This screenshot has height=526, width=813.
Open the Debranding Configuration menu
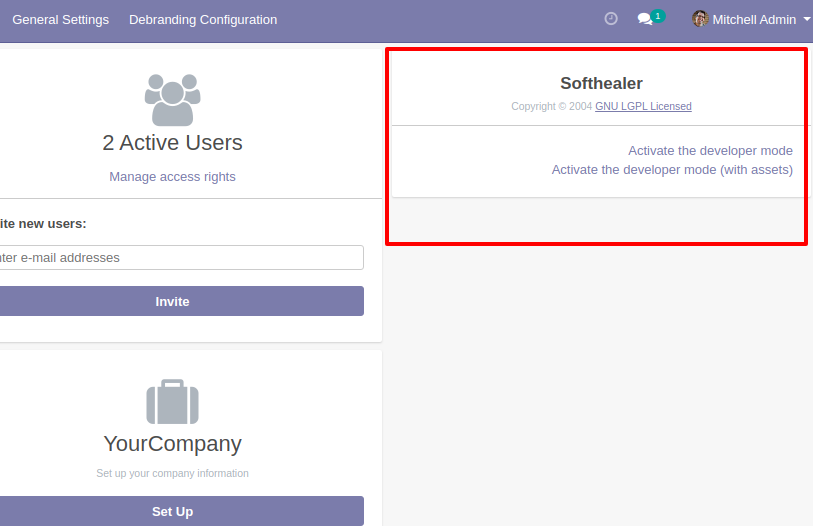click(x=203, y=20)
